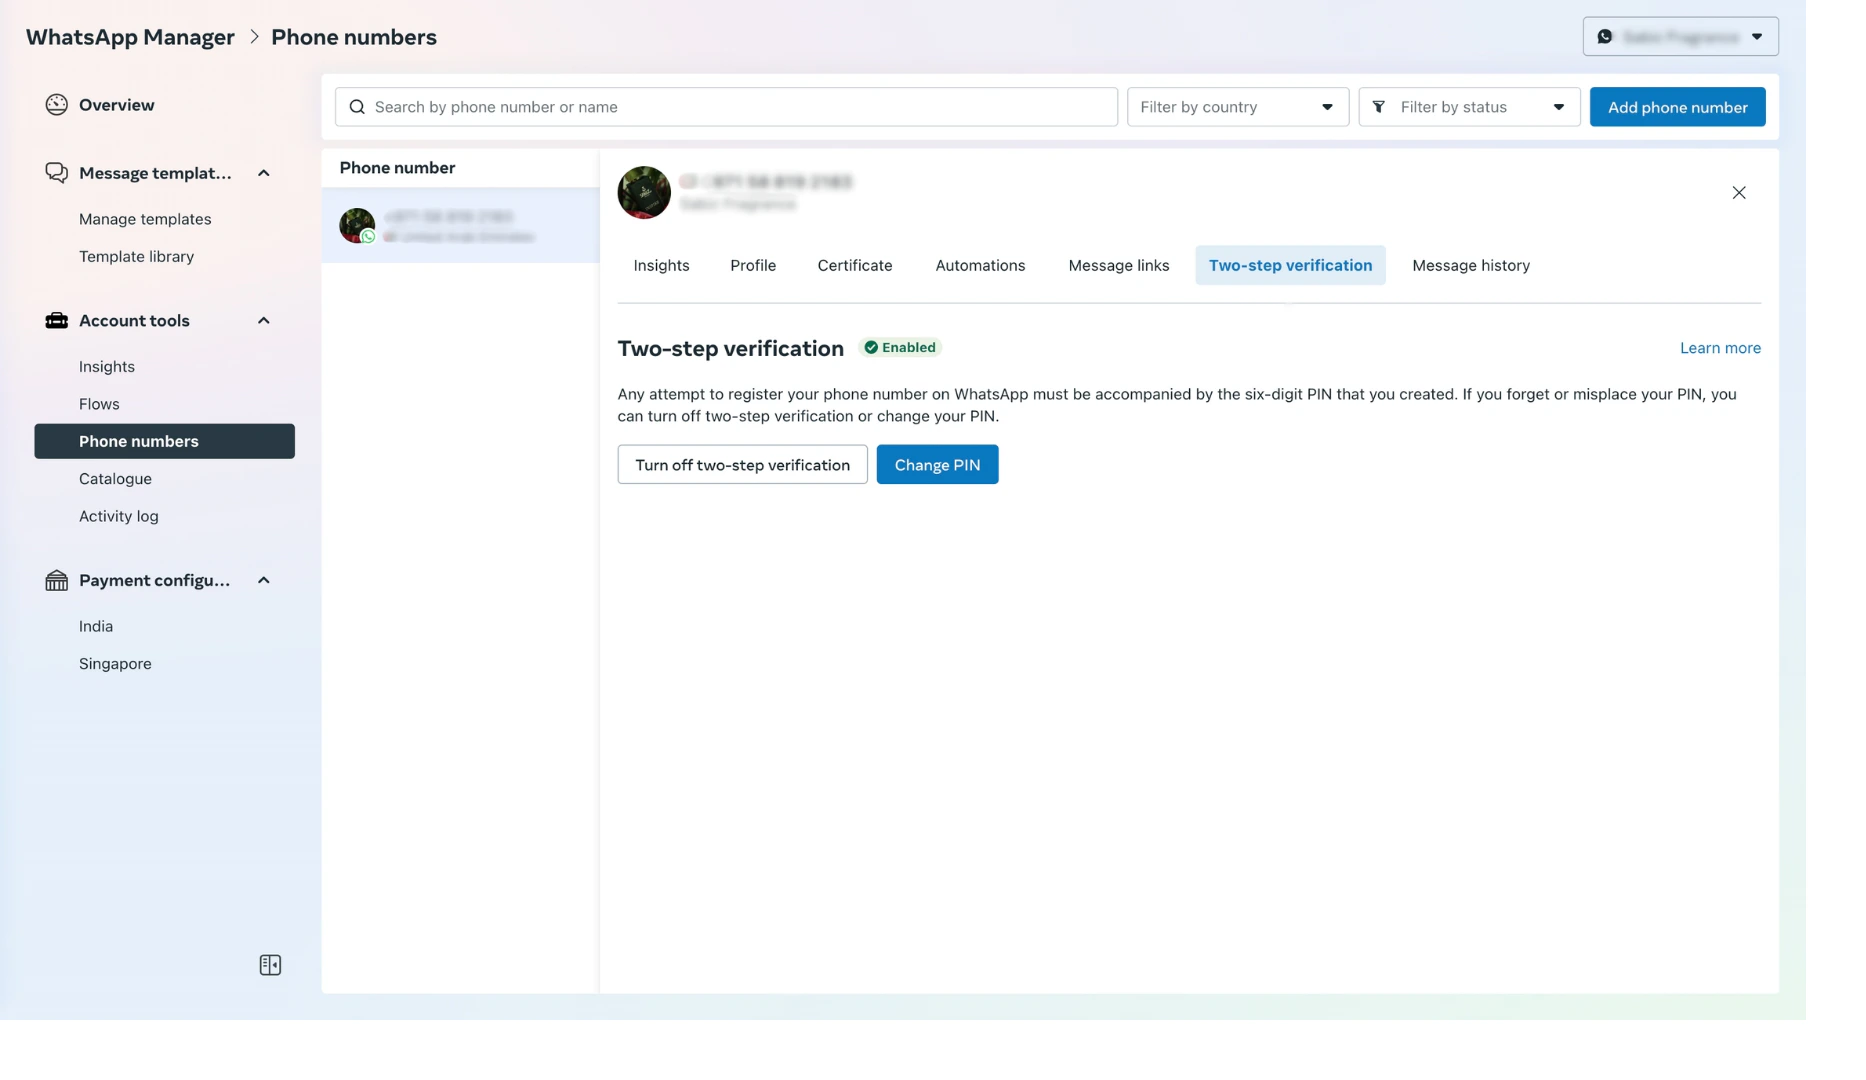The image size is (1866, 1080).
Task: Click the Account tools toolbox icon
Action: click(x=56, y=321)
